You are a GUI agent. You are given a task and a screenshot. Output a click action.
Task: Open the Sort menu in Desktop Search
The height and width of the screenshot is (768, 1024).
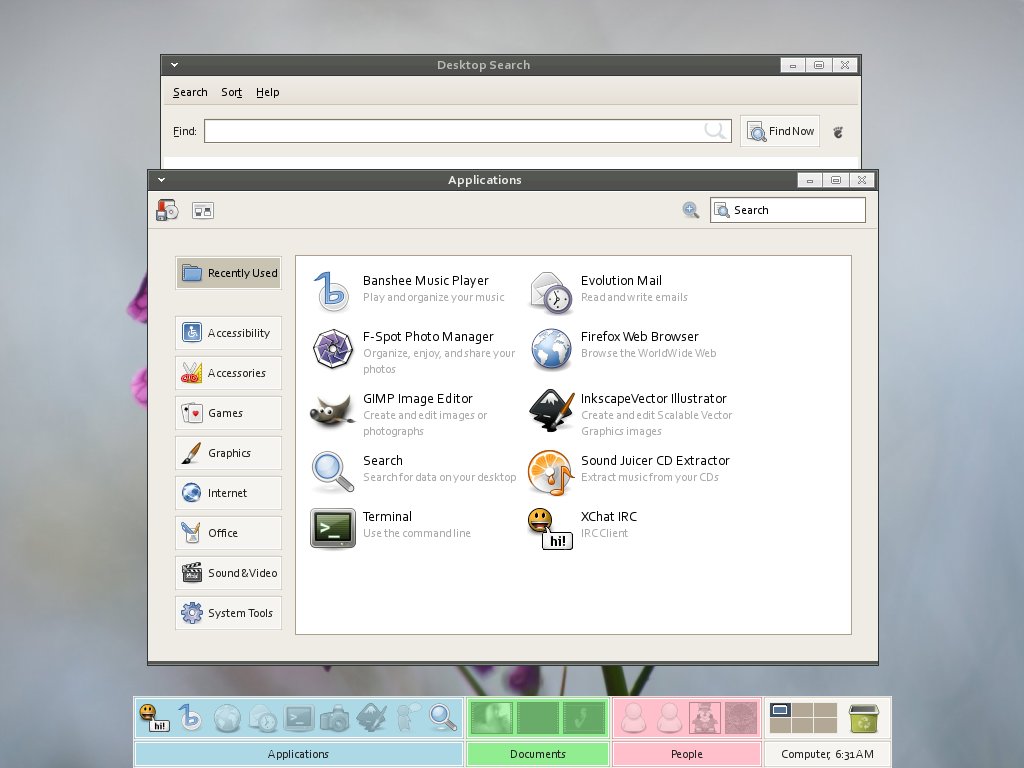point(232,92)
